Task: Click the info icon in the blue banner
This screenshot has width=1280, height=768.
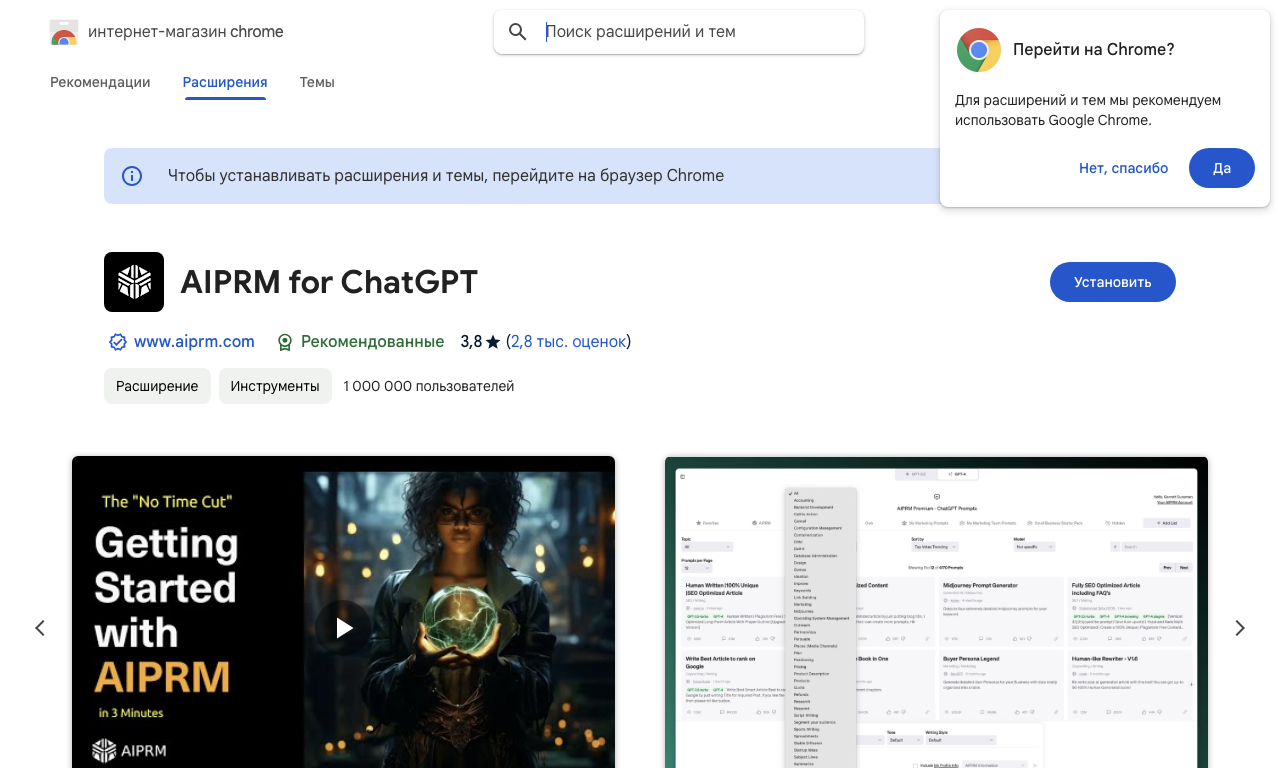Action: (x=132, y=176)
